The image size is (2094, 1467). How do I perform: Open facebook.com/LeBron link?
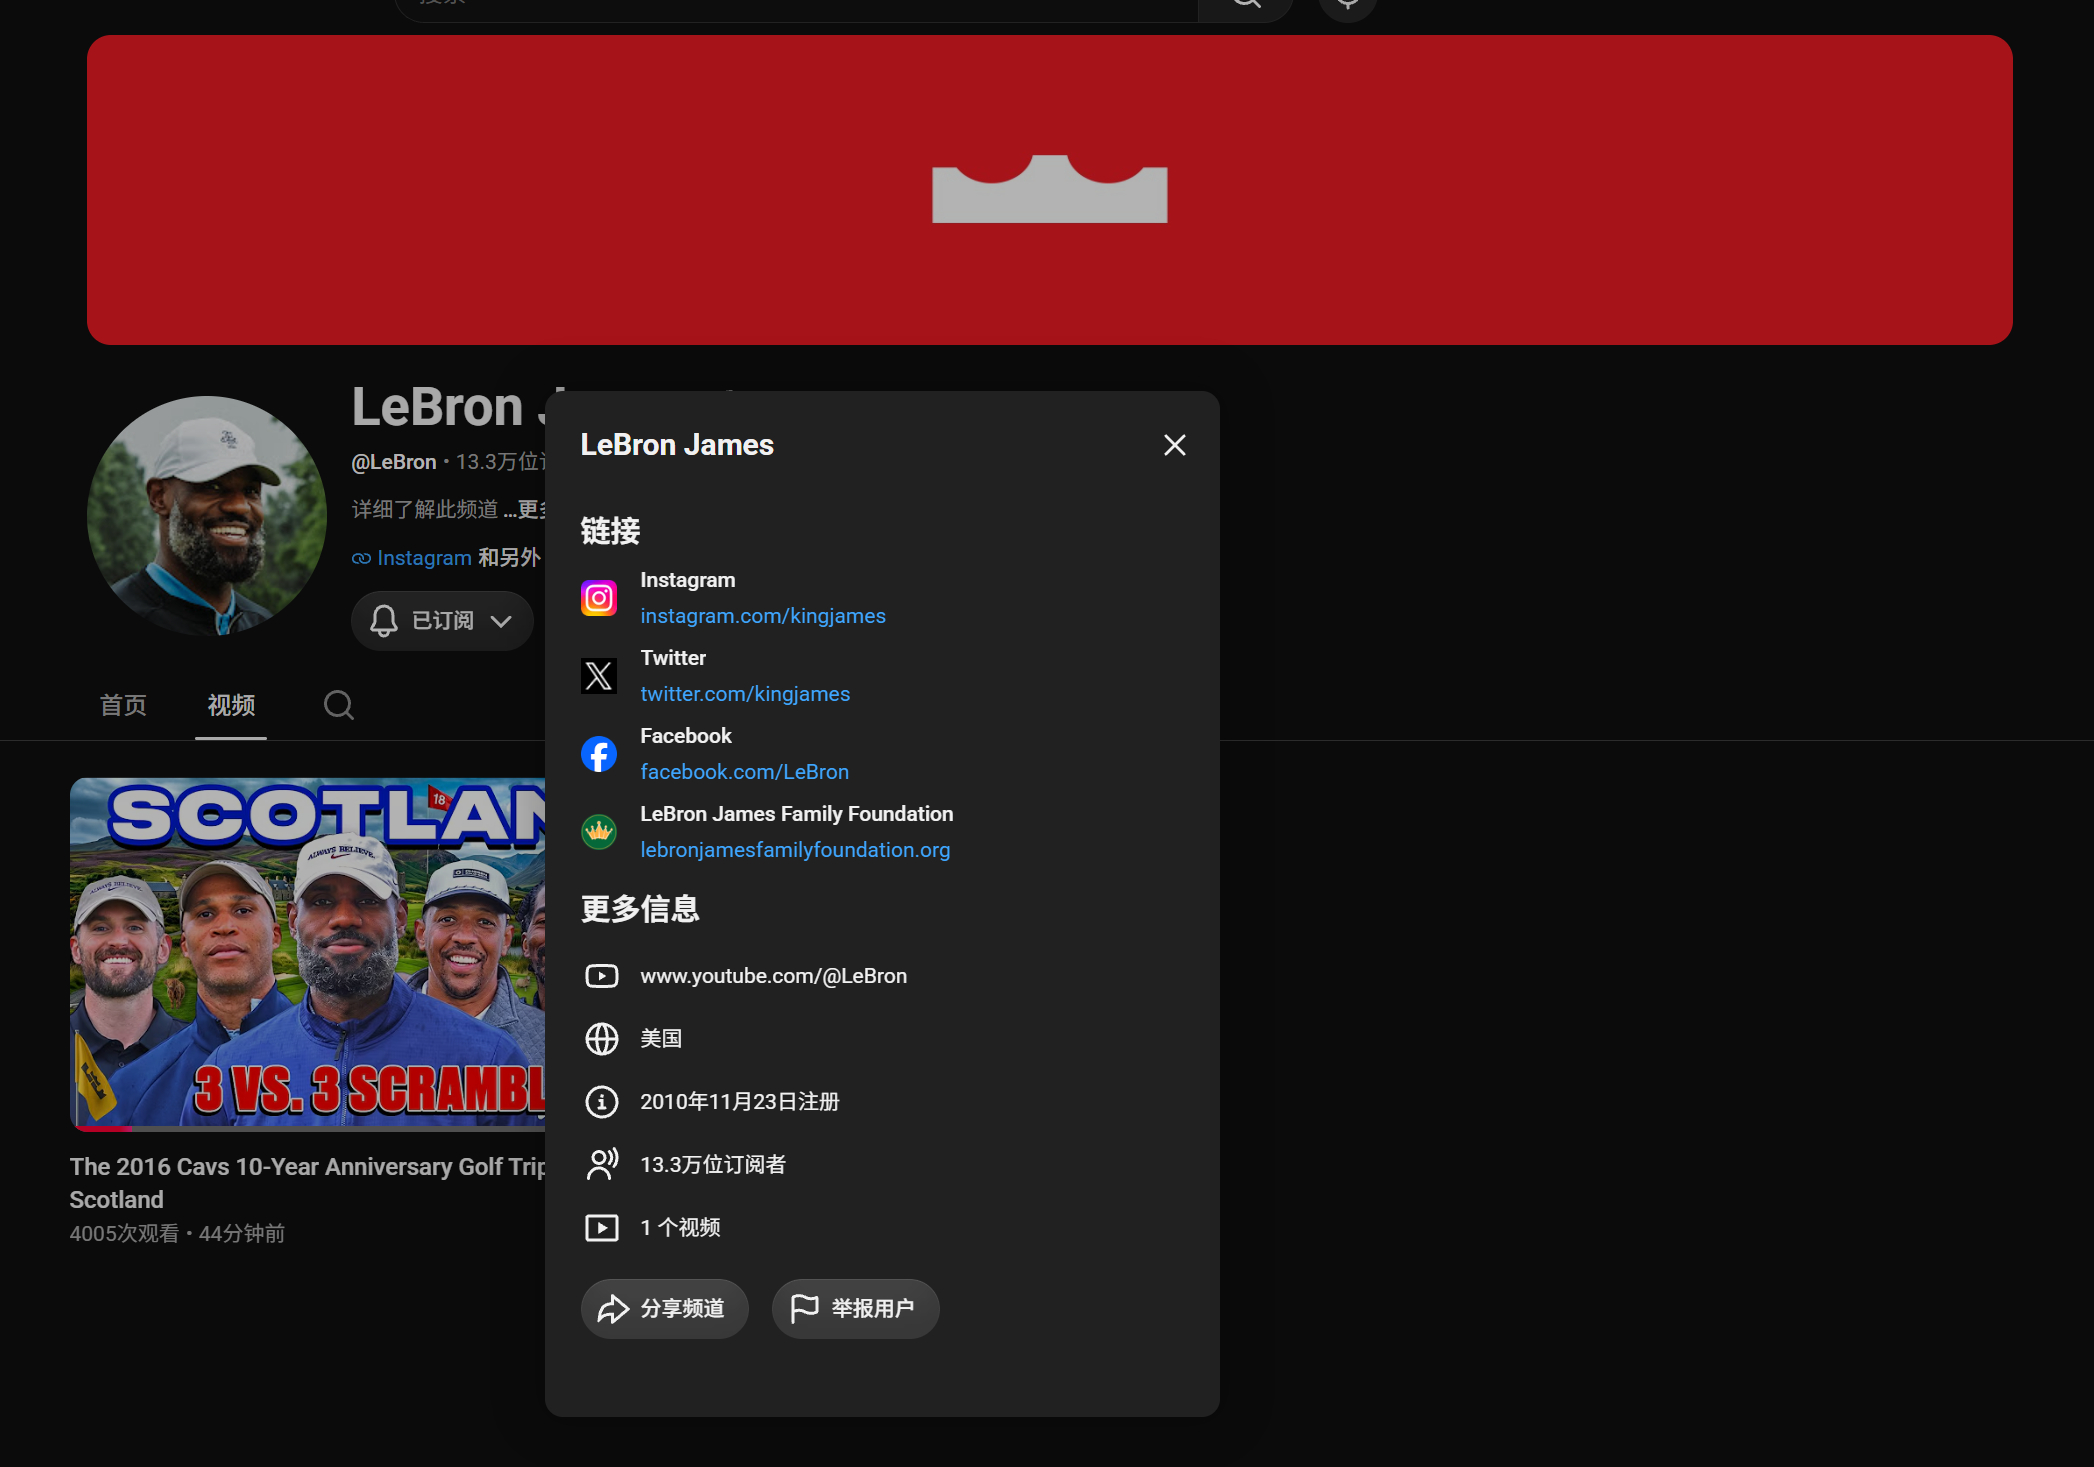point(744,772)
